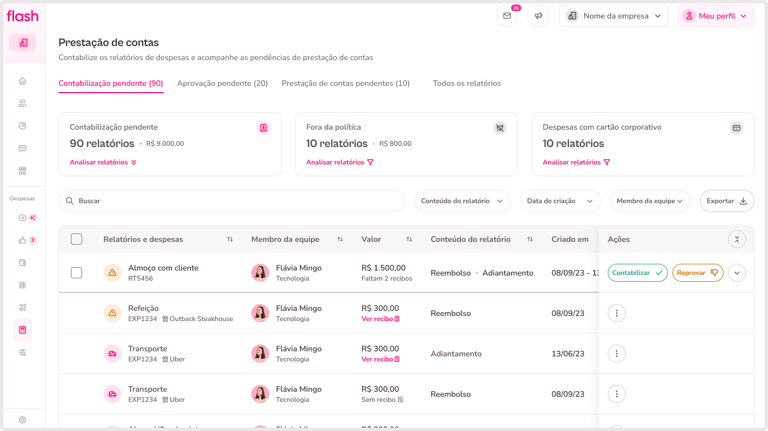Open the settings gear at sidebar bottom

(23, 420)
